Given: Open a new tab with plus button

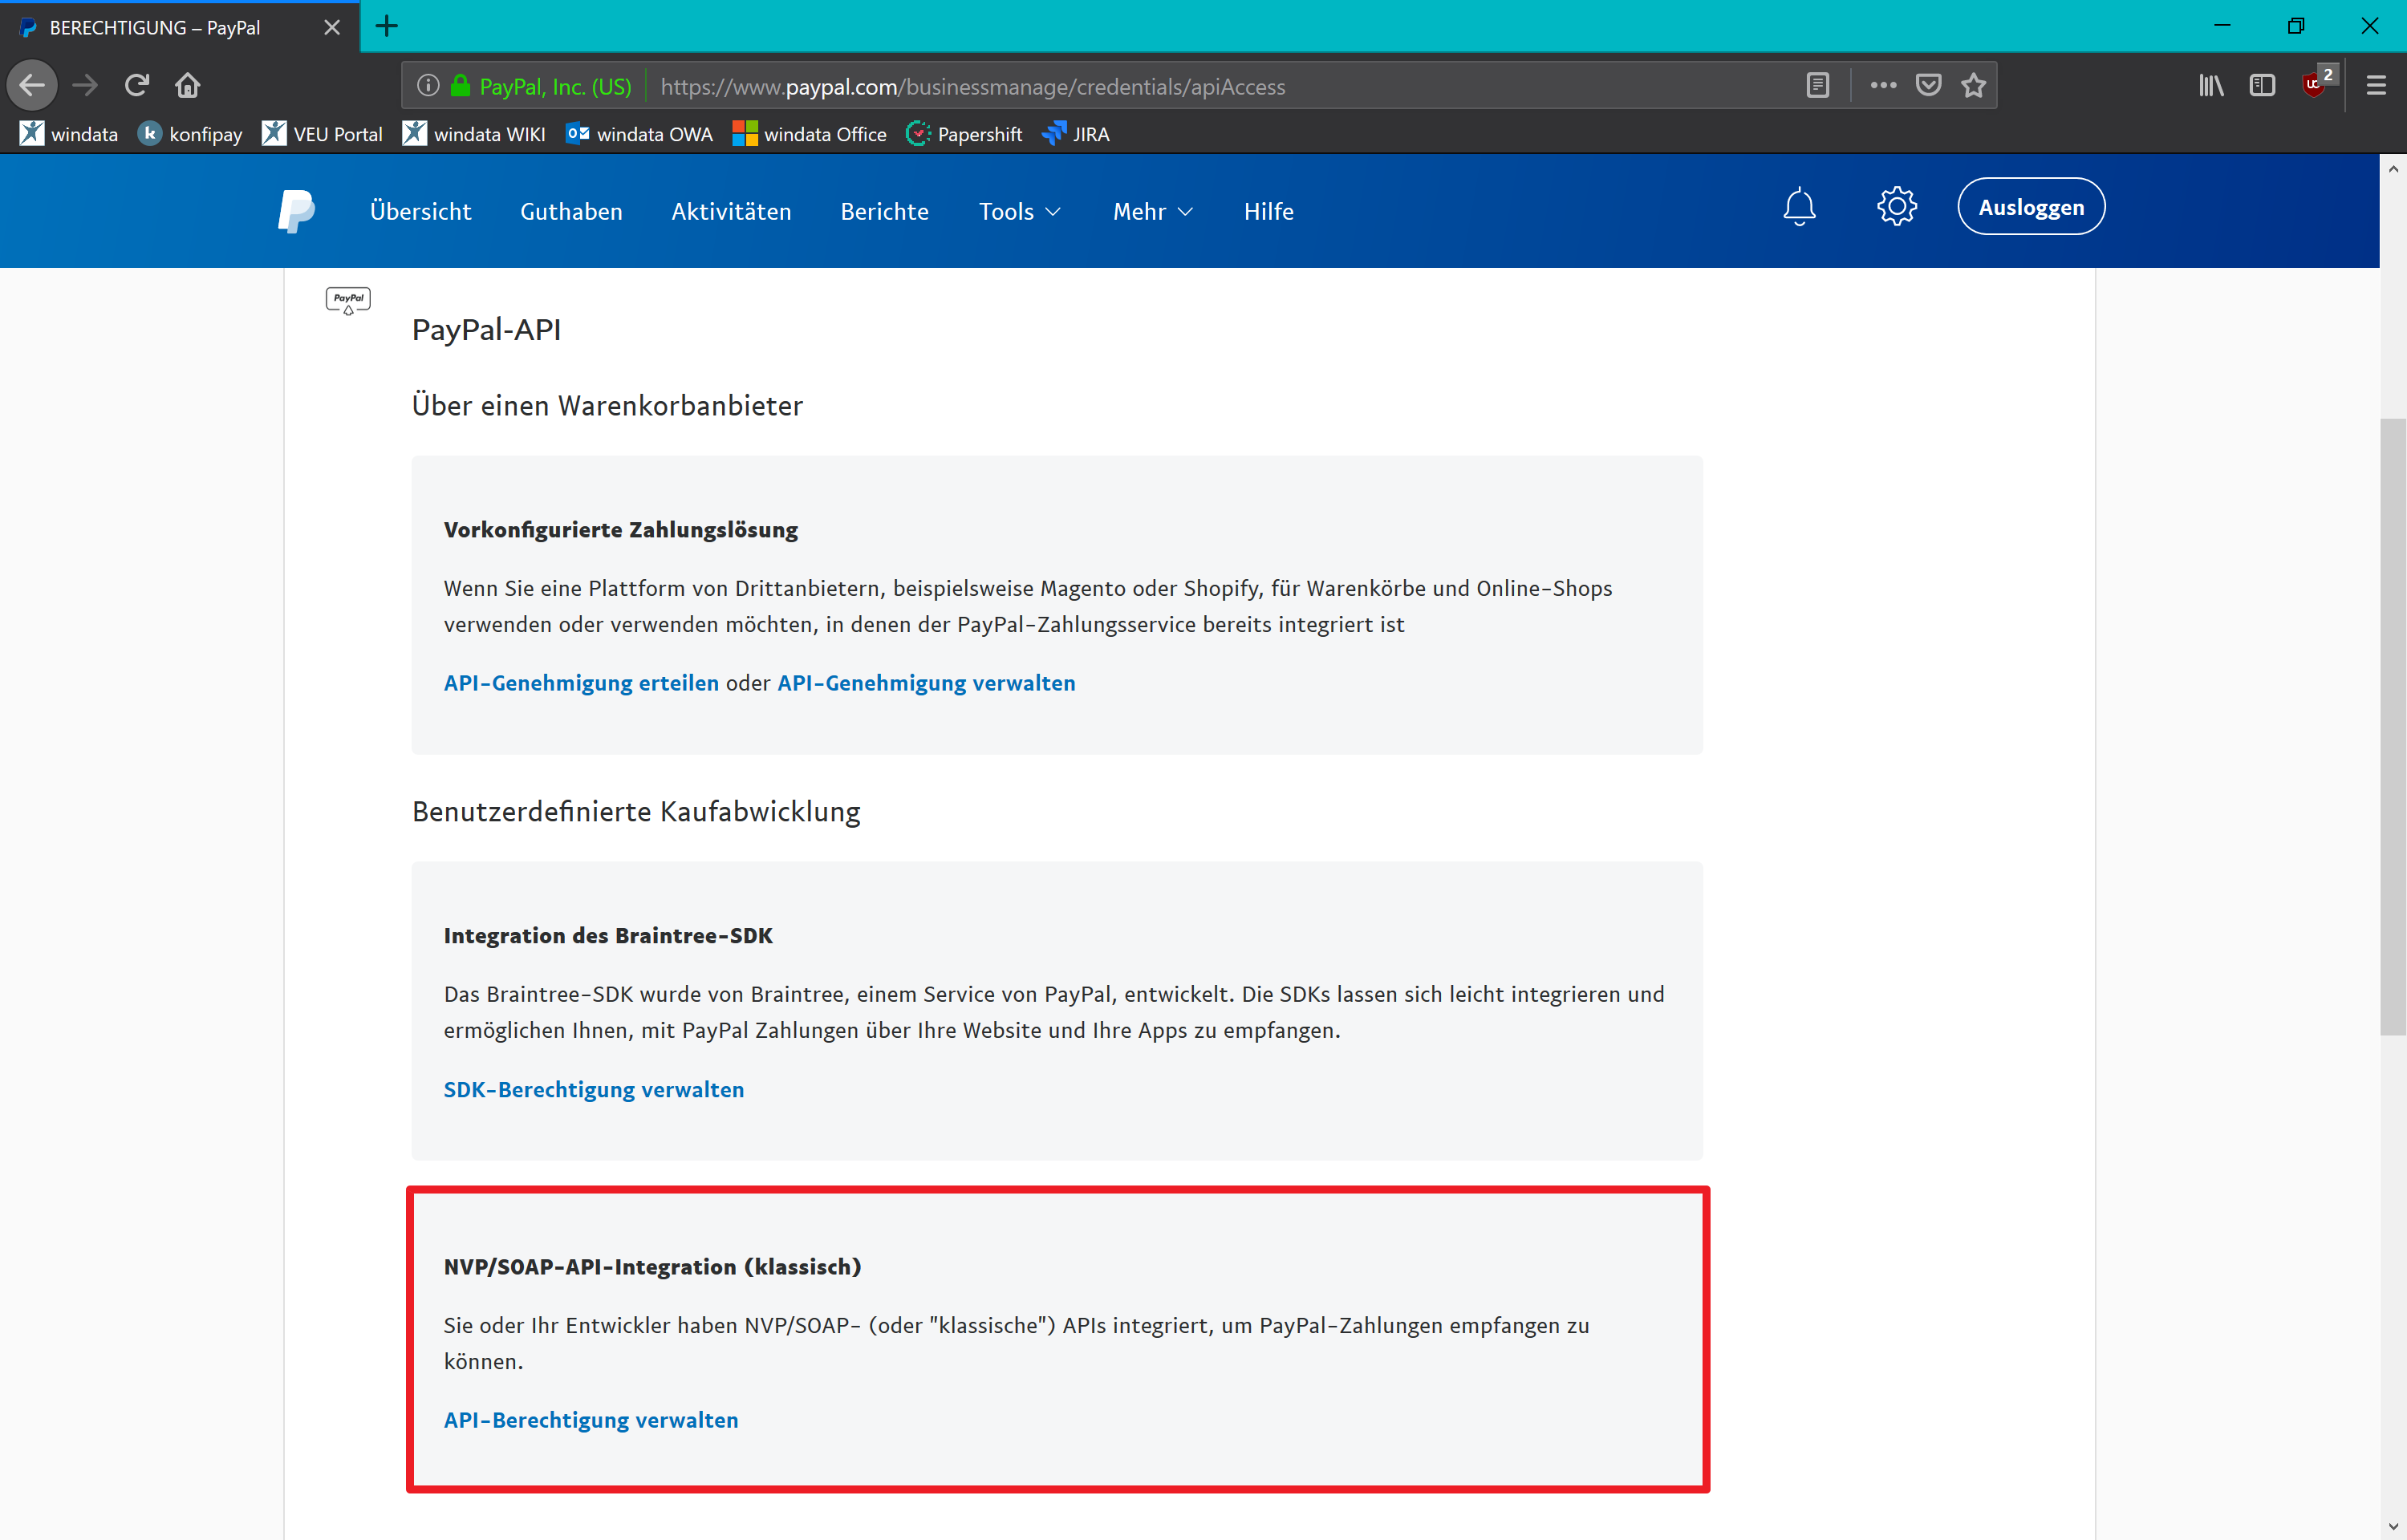Looking at the screenshot, I should click(387, 26).
